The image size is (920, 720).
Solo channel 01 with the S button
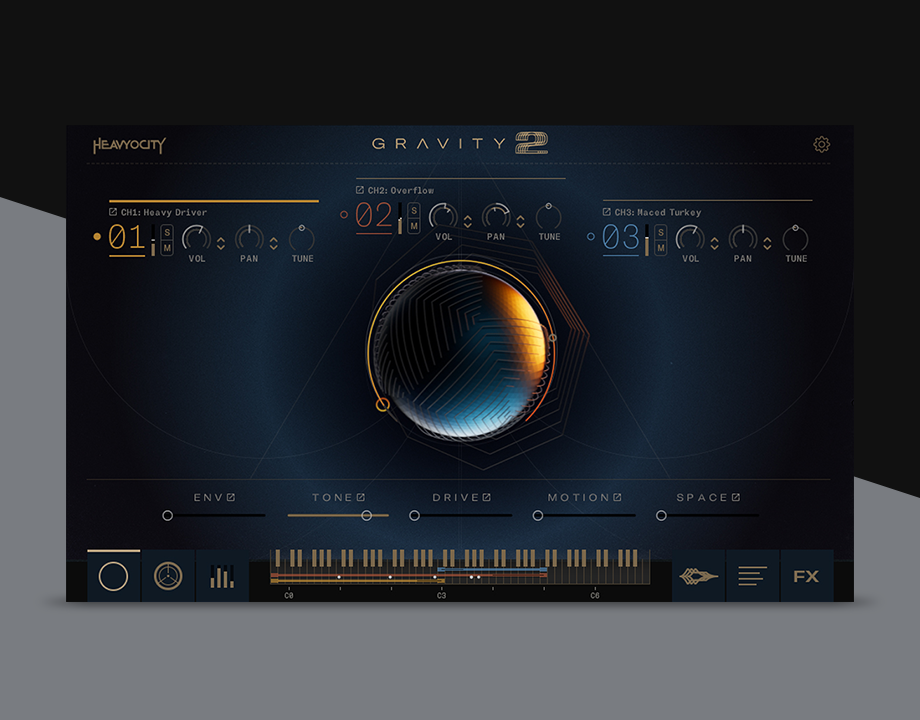pos(167,233)
